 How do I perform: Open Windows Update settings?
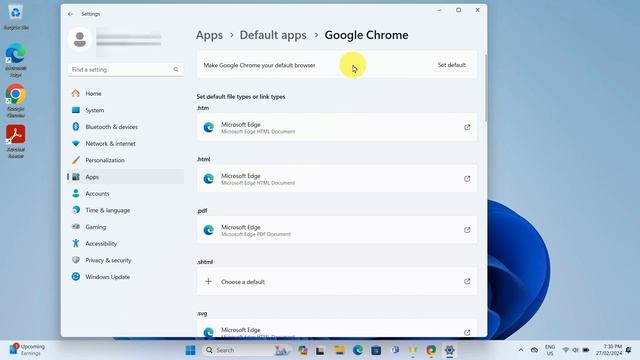126,277
